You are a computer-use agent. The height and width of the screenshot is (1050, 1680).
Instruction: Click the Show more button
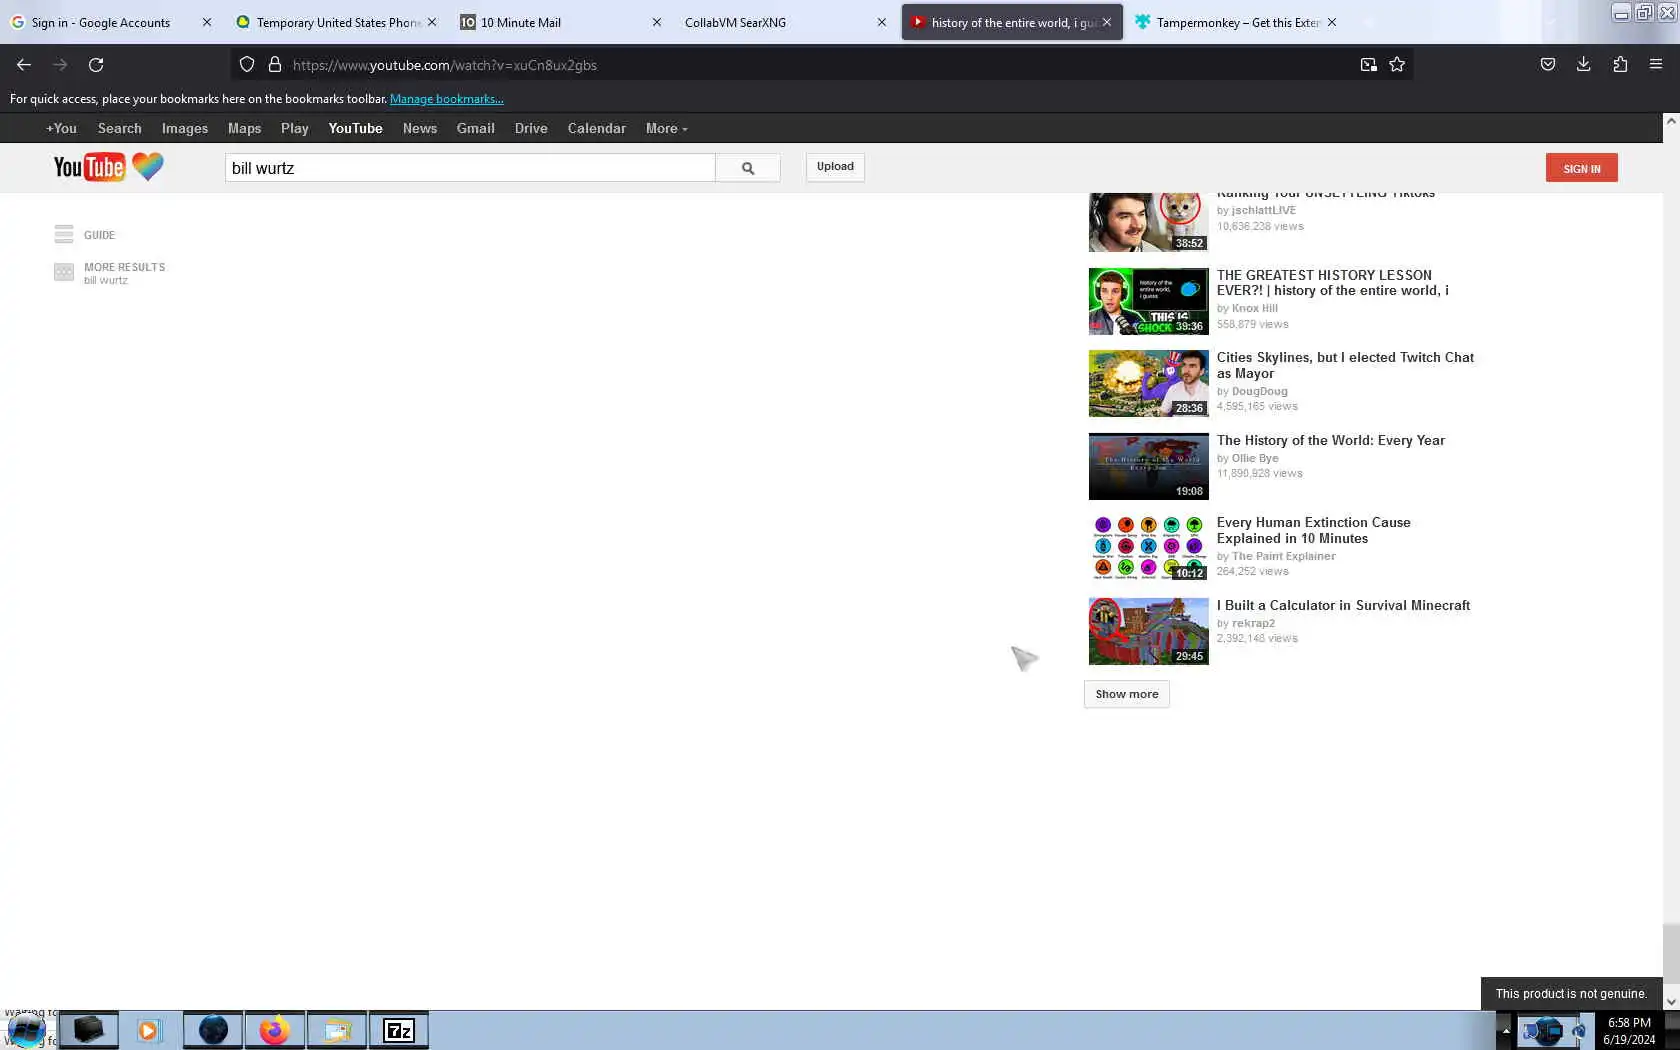1127,694
